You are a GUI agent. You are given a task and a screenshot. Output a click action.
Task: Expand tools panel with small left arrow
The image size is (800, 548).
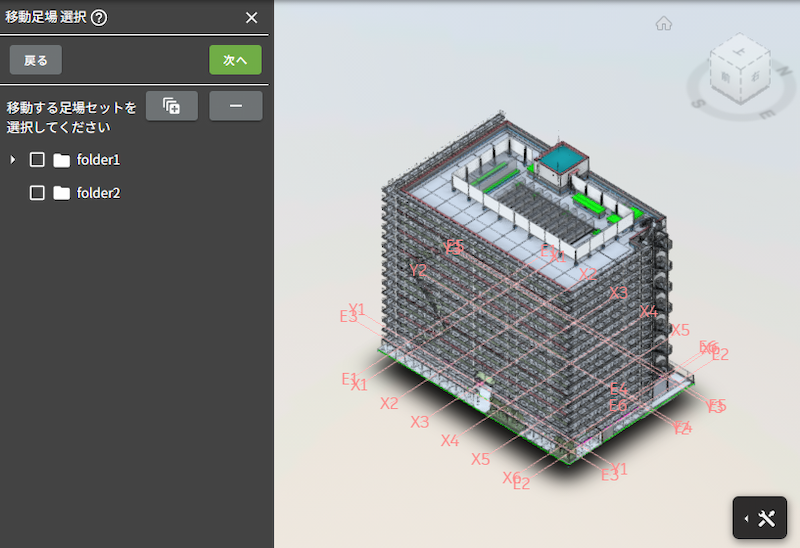(x=747, y=518)
